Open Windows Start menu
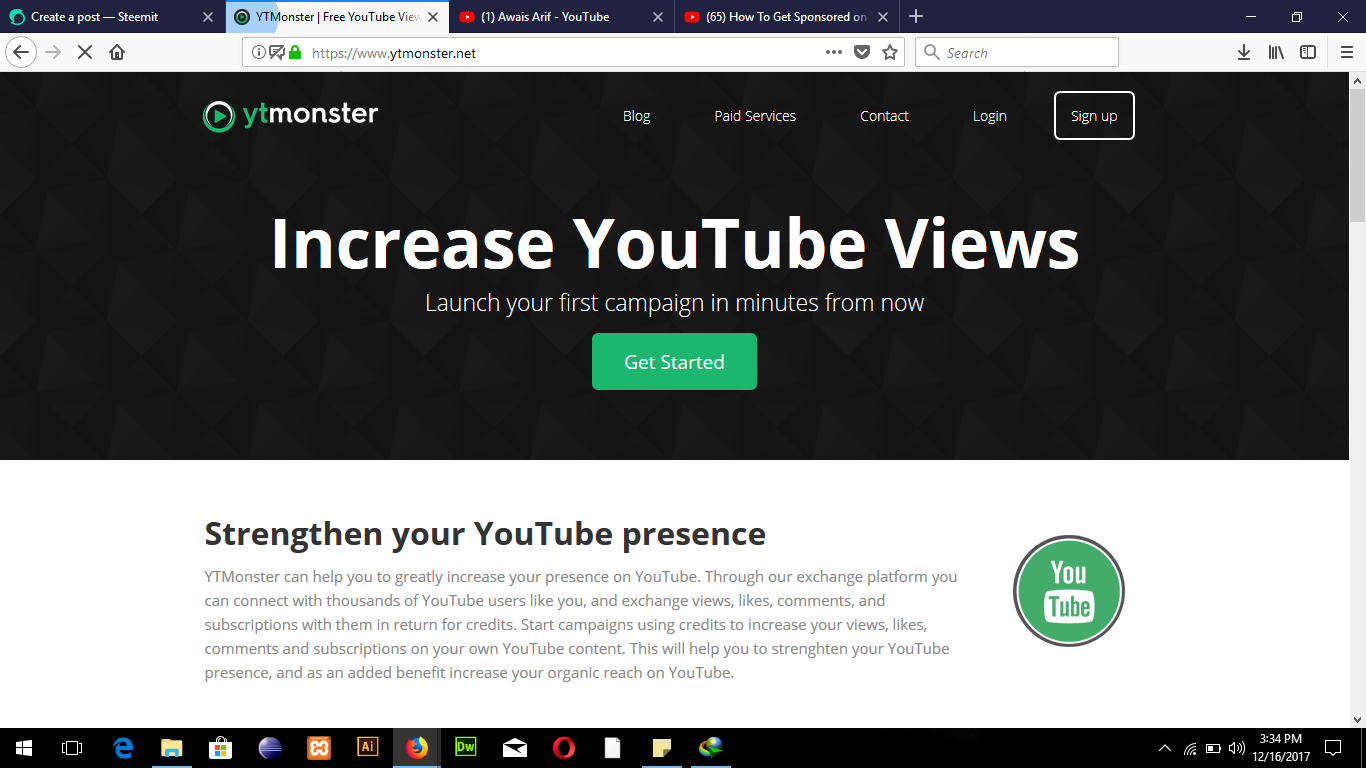The image size is (1366, 768). click(24, 747)
